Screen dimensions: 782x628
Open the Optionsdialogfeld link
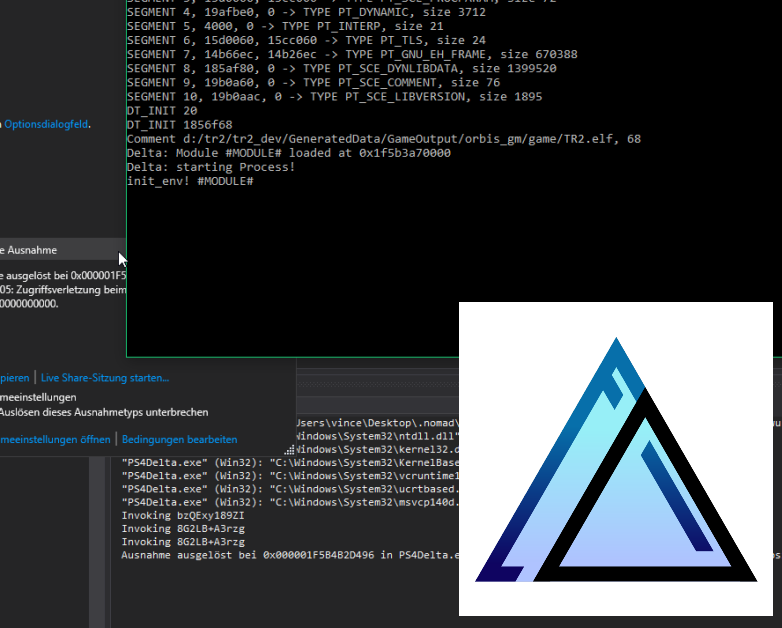point(46,124)
